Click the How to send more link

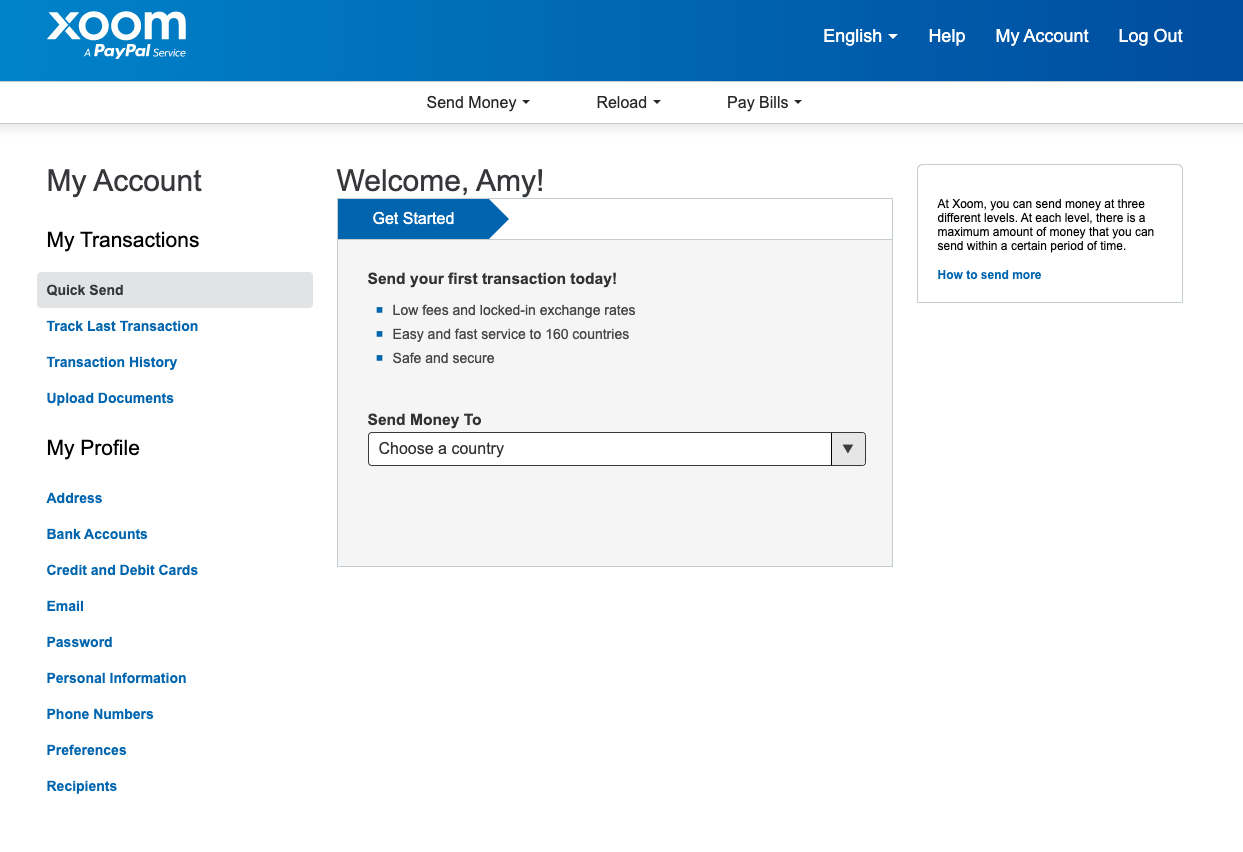tap(989, 274)
